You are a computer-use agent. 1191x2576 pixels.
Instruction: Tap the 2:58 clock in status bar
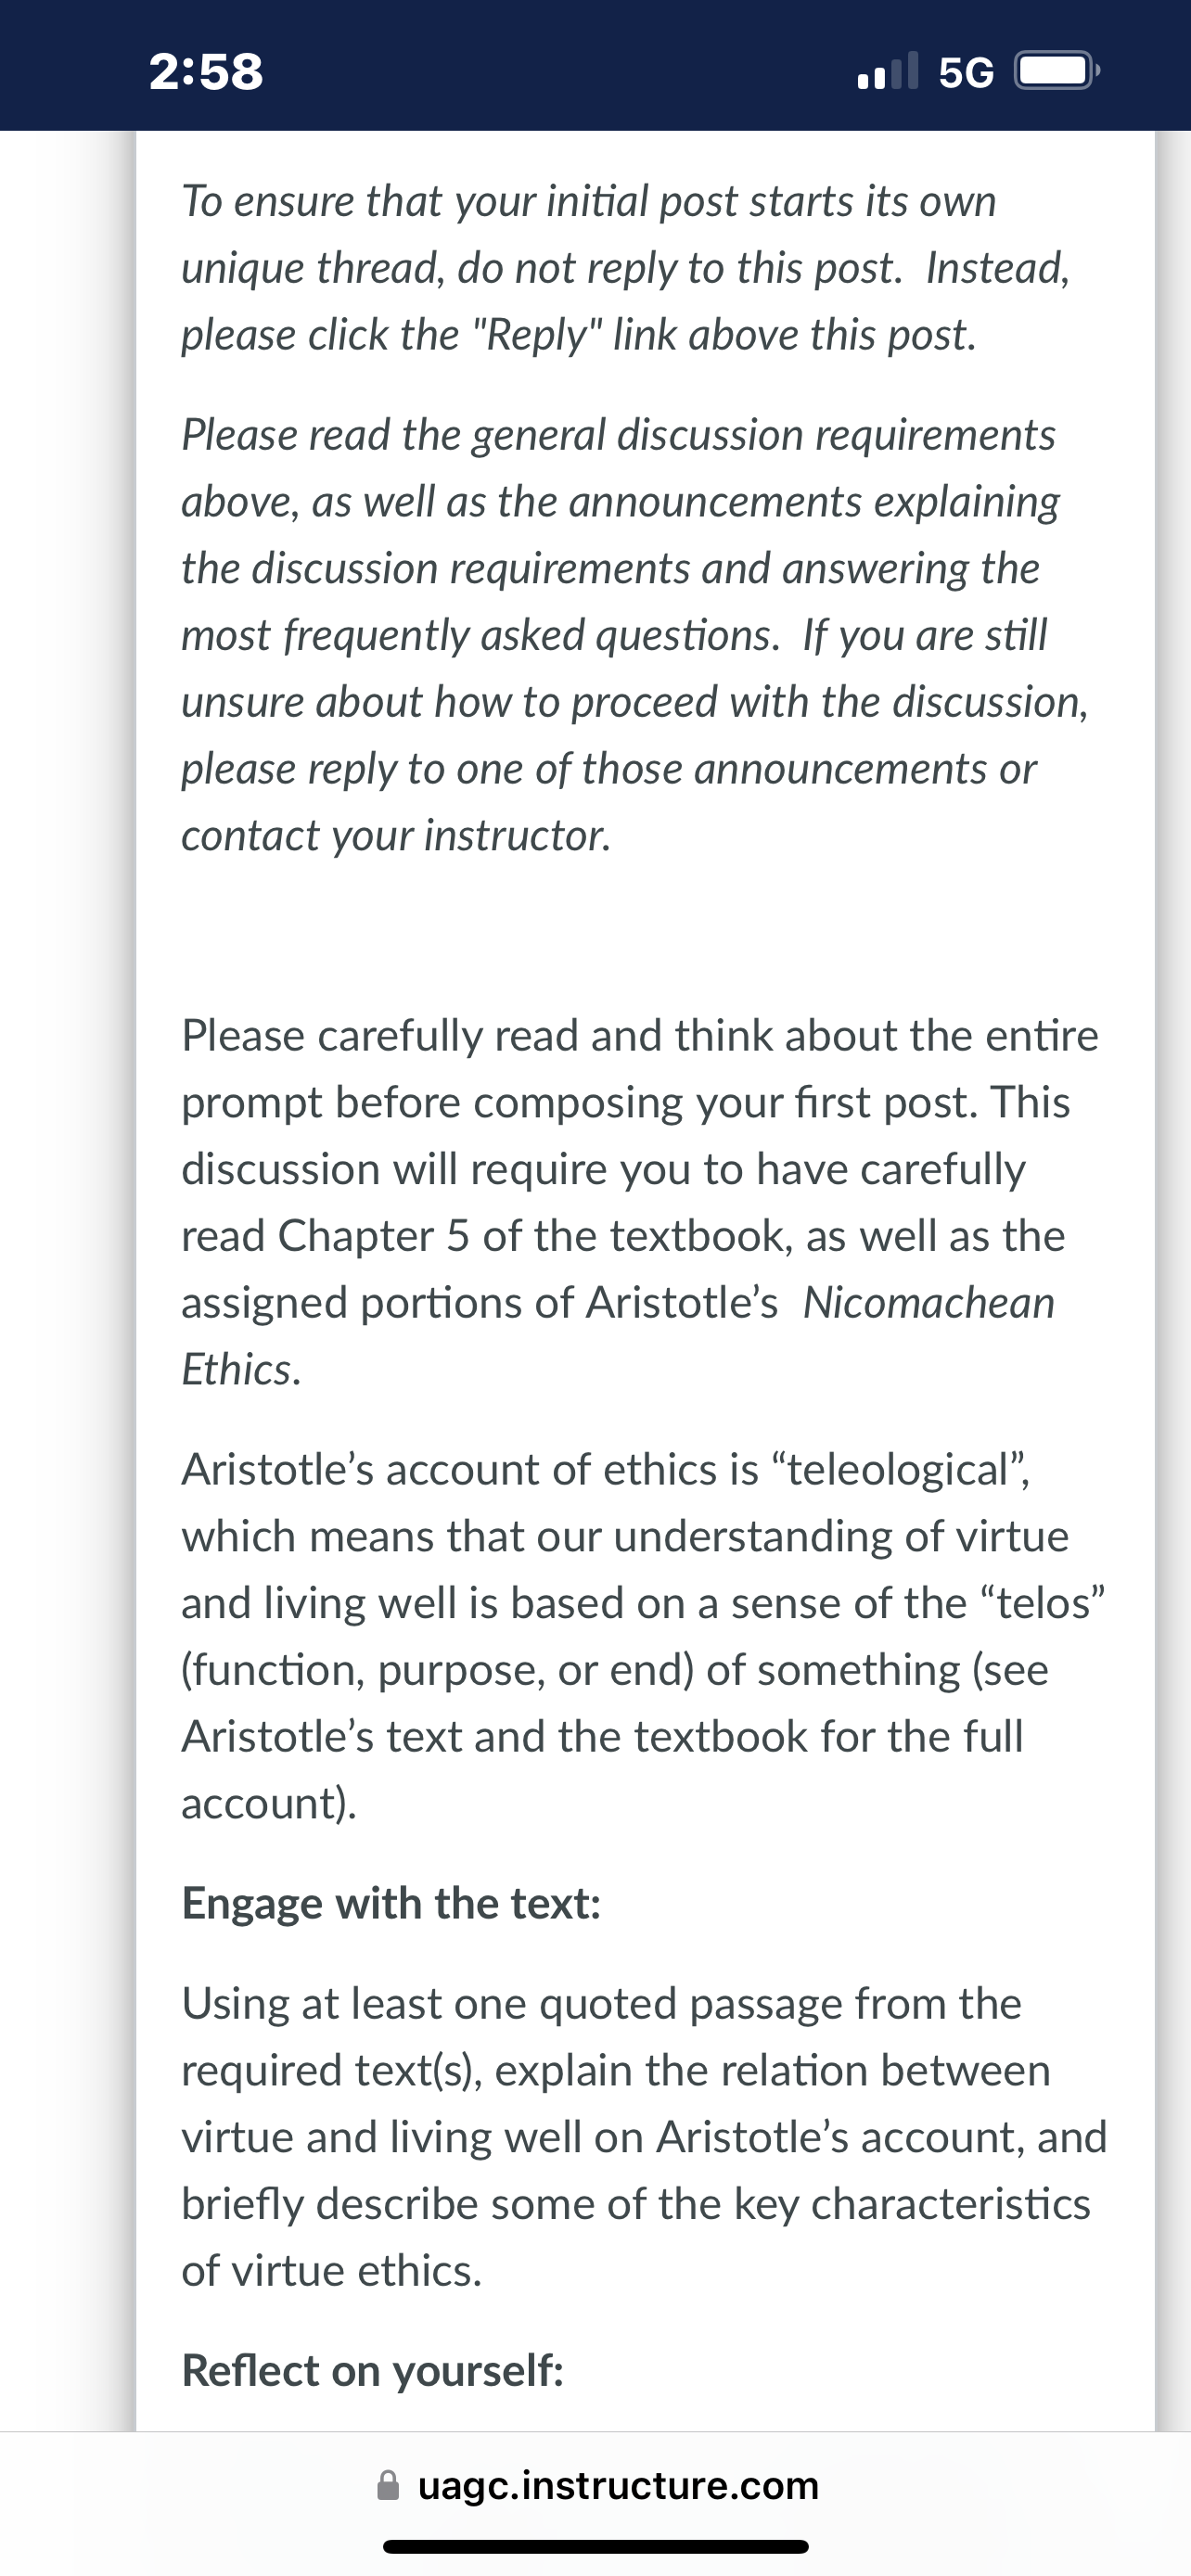click(206, 71)
